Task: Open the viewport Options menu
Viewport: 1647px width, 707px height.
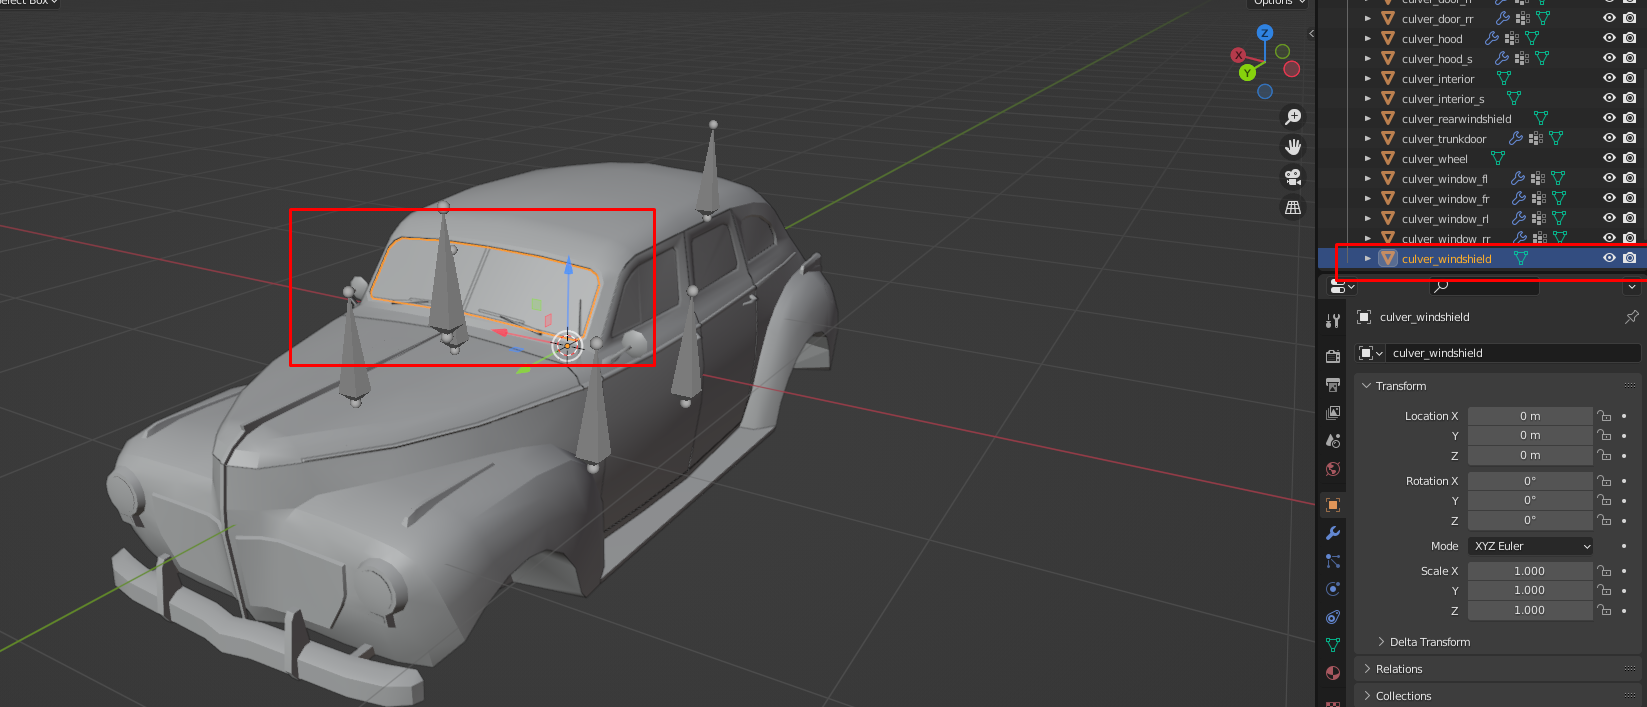Action: [x=1278, y=3]
